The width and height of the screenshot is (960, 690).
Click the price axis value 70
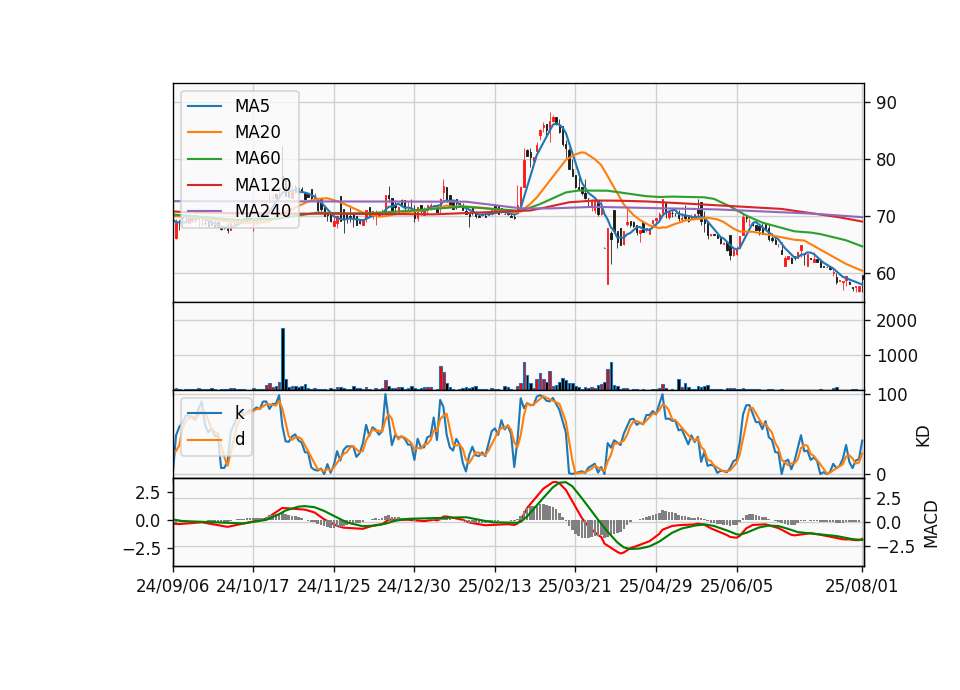pos(886,217)
